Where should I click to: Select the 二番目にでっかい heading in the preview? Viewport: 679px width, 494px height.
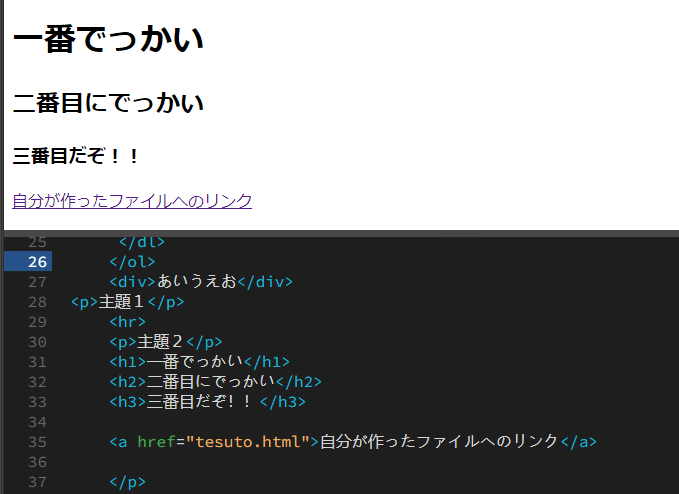point(108,103)
